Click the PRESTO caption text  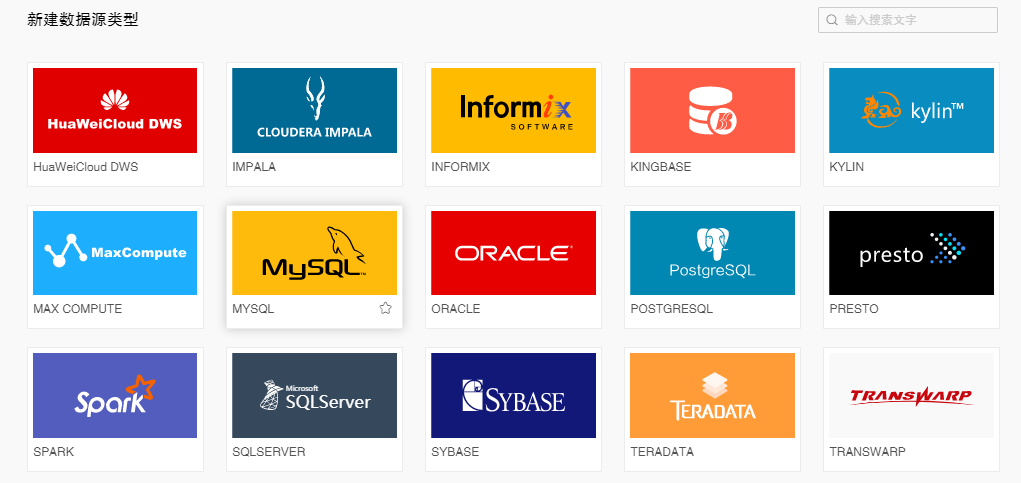854,309
